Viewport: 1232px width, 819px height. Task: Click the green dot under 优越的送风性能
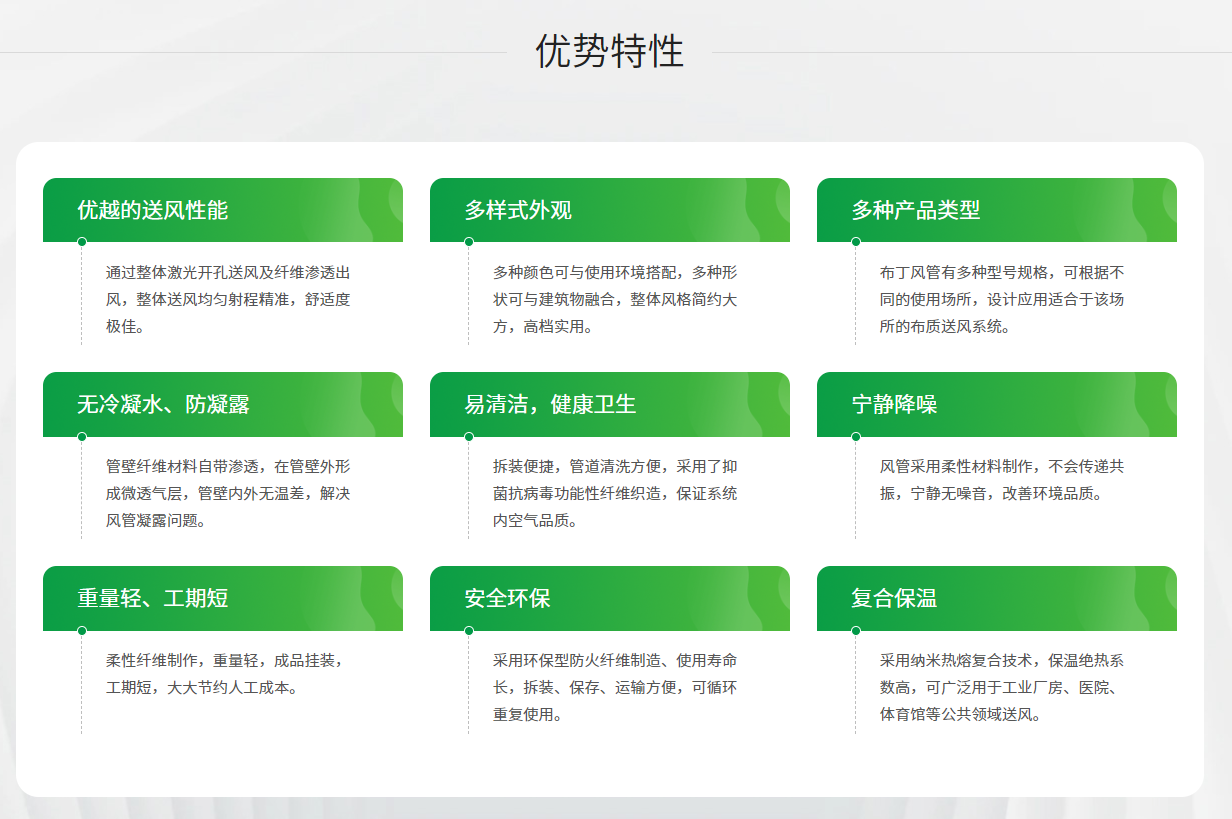82,242
